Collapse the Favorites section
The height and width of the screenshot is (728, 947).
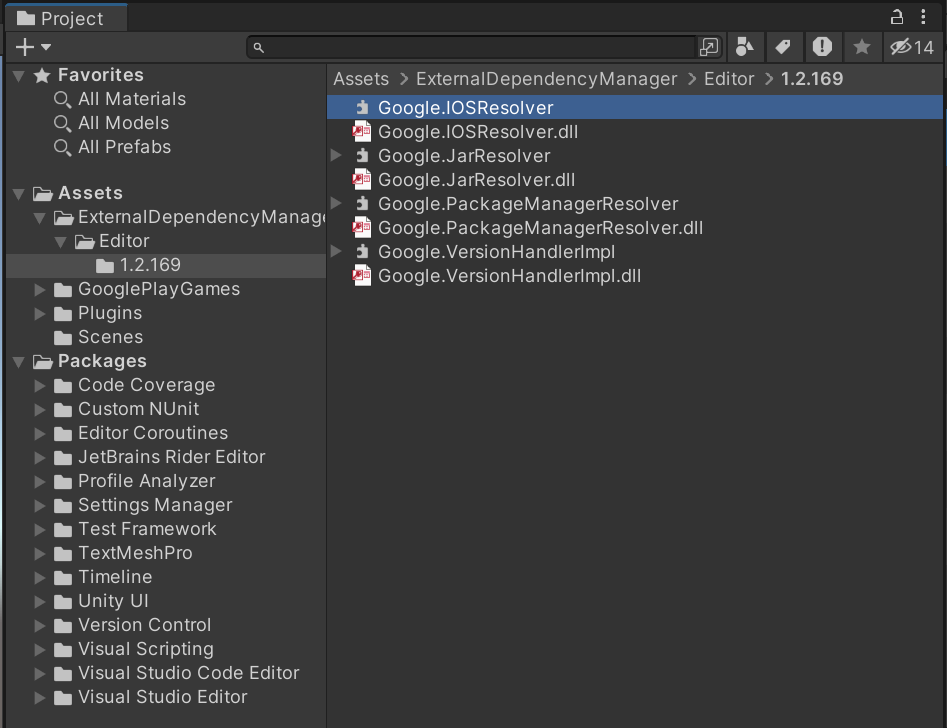(19, 76)
